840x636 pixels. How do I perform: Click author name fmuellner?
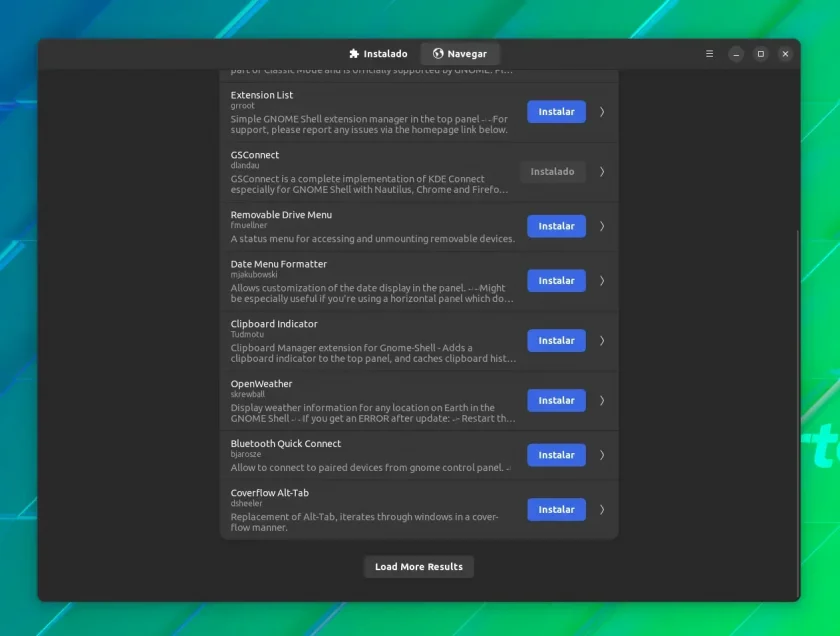pyautogui.click(x=249, y=225)
